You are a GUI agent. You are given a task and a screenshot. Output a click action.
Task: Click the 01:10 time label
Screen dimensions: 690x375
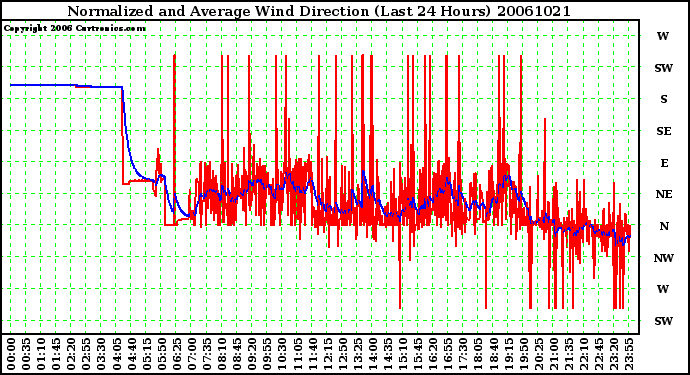(41, 354)
